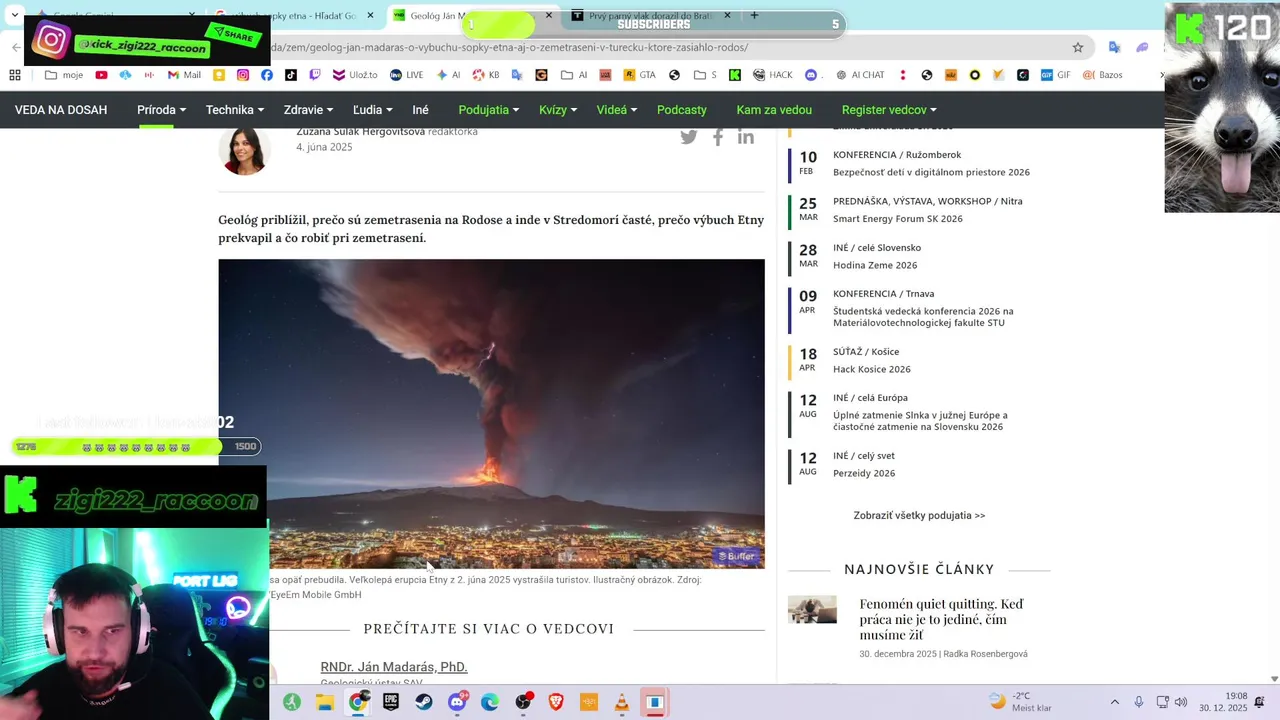The height and width of the screenshot is (720, 1280).
Task: Open 'Hack Kosice 2026' event
Action: (x=871, y=369)
